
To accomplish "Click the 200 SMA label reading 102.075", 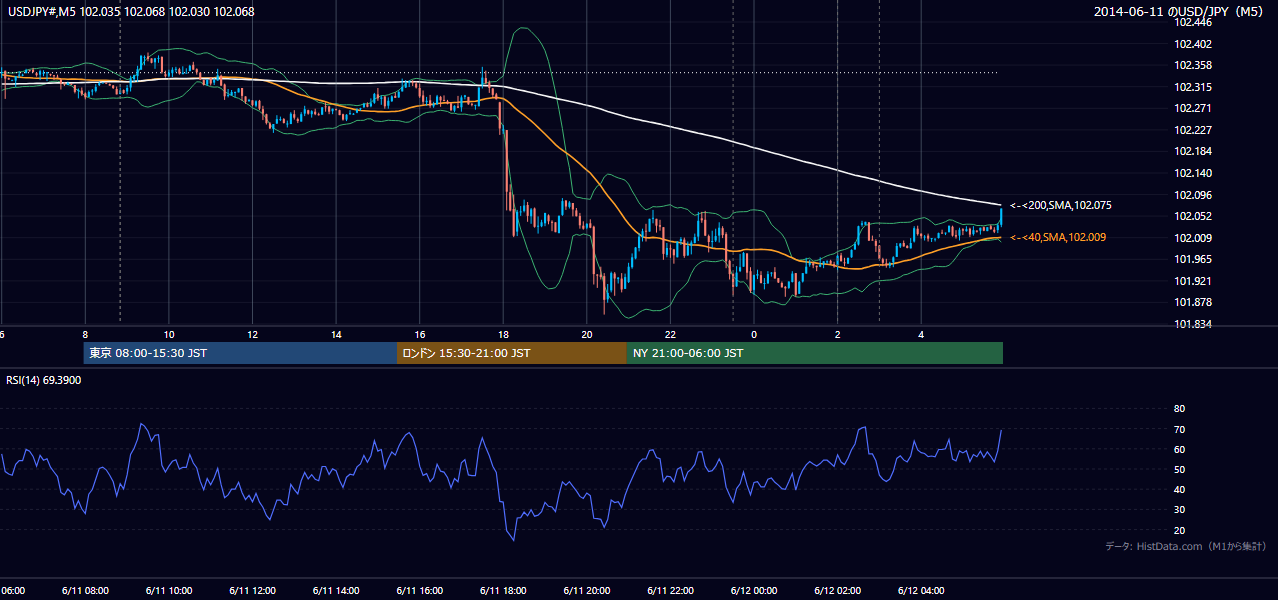I will (x=1061, y=205).
